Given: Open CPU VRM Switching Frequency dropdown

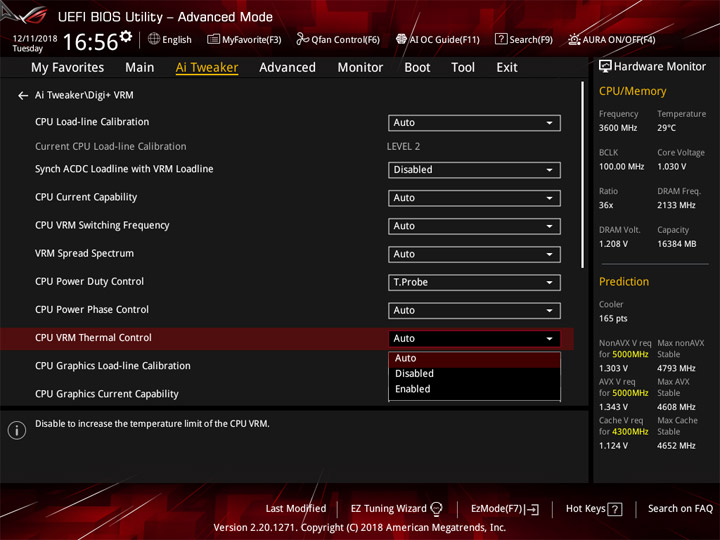Looking at the screenshot, I should click(x=474, y=226).
